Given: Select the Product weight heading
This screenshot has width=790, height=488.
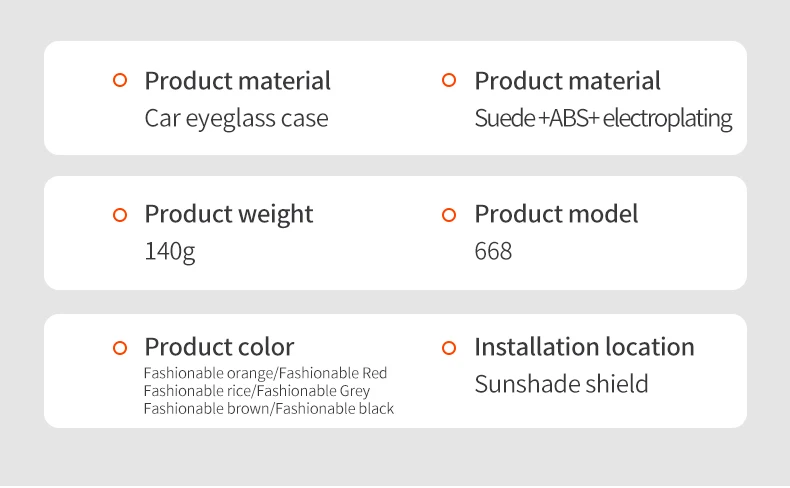Looking at the screenshot, I should (x=229, y=215).
